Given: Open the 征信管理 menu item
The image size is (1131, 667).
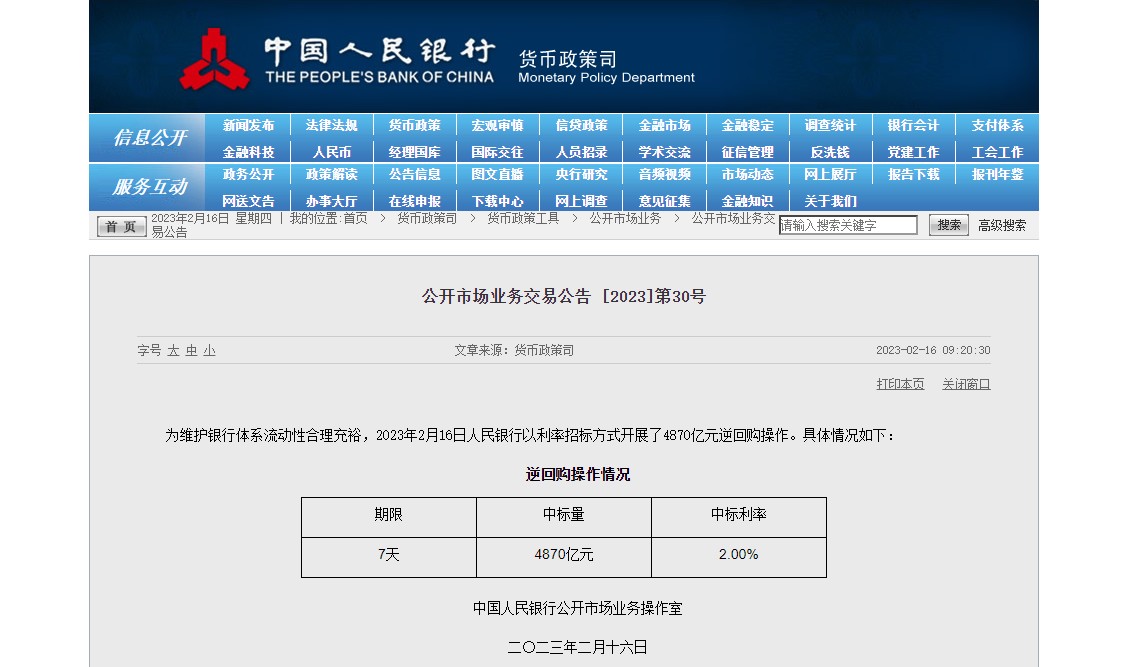Looking at the screenshot, I should click(748, 152).
